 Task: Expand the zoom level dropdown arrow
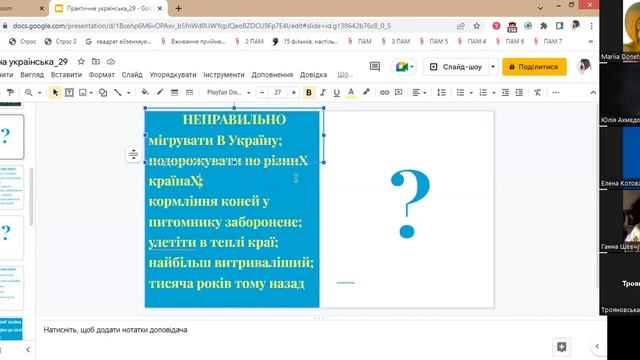tap(40, 93)
